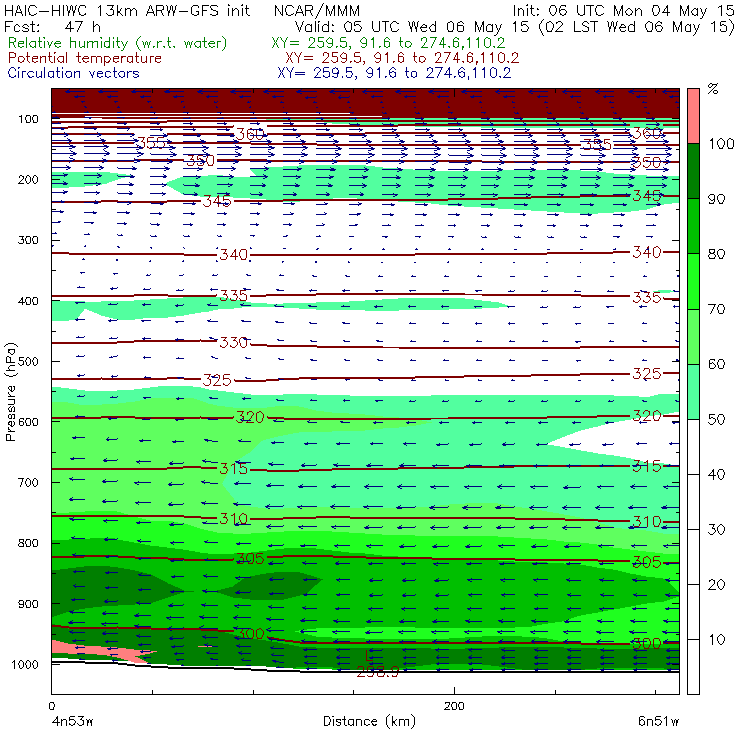Screen dimensions: 740x740
Task: Click the '60' colorbar label
Action: pyautogui.click(x=716, y=364)
